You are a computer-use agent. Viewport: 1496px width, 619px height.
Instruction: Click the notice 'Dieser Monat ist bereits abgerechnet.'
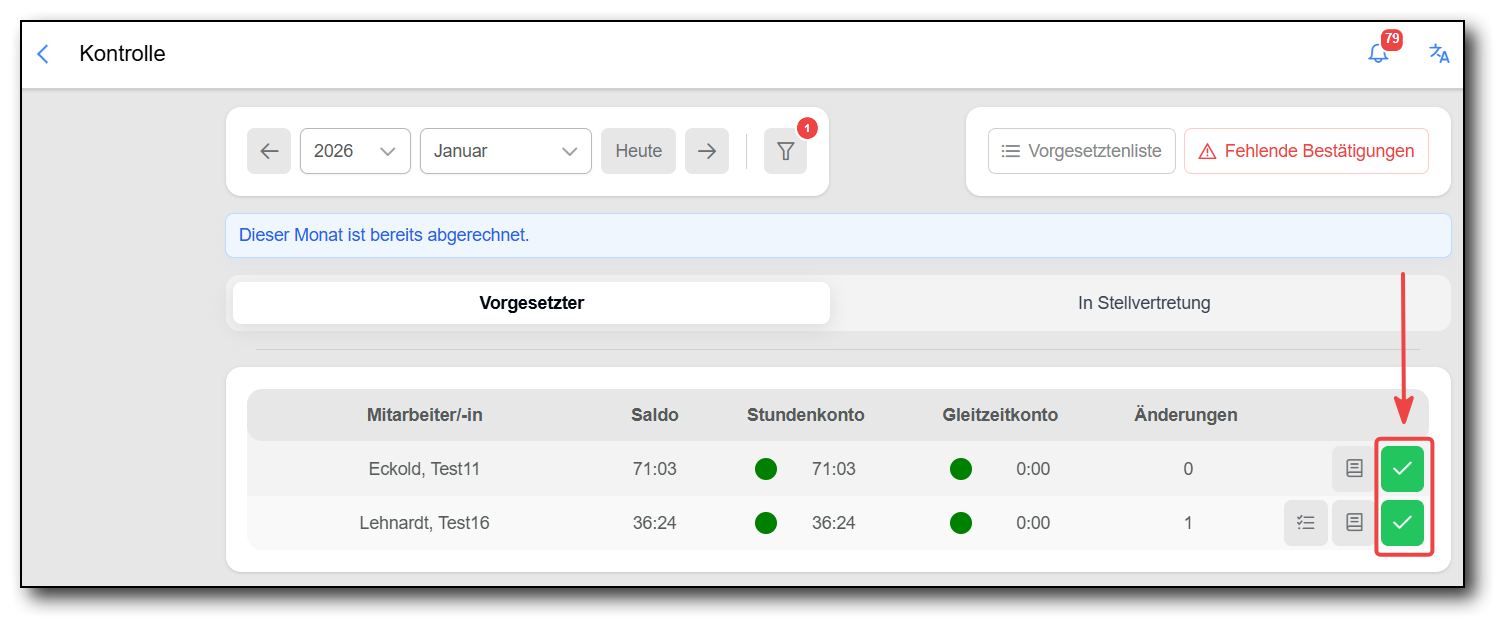(384, 236)
